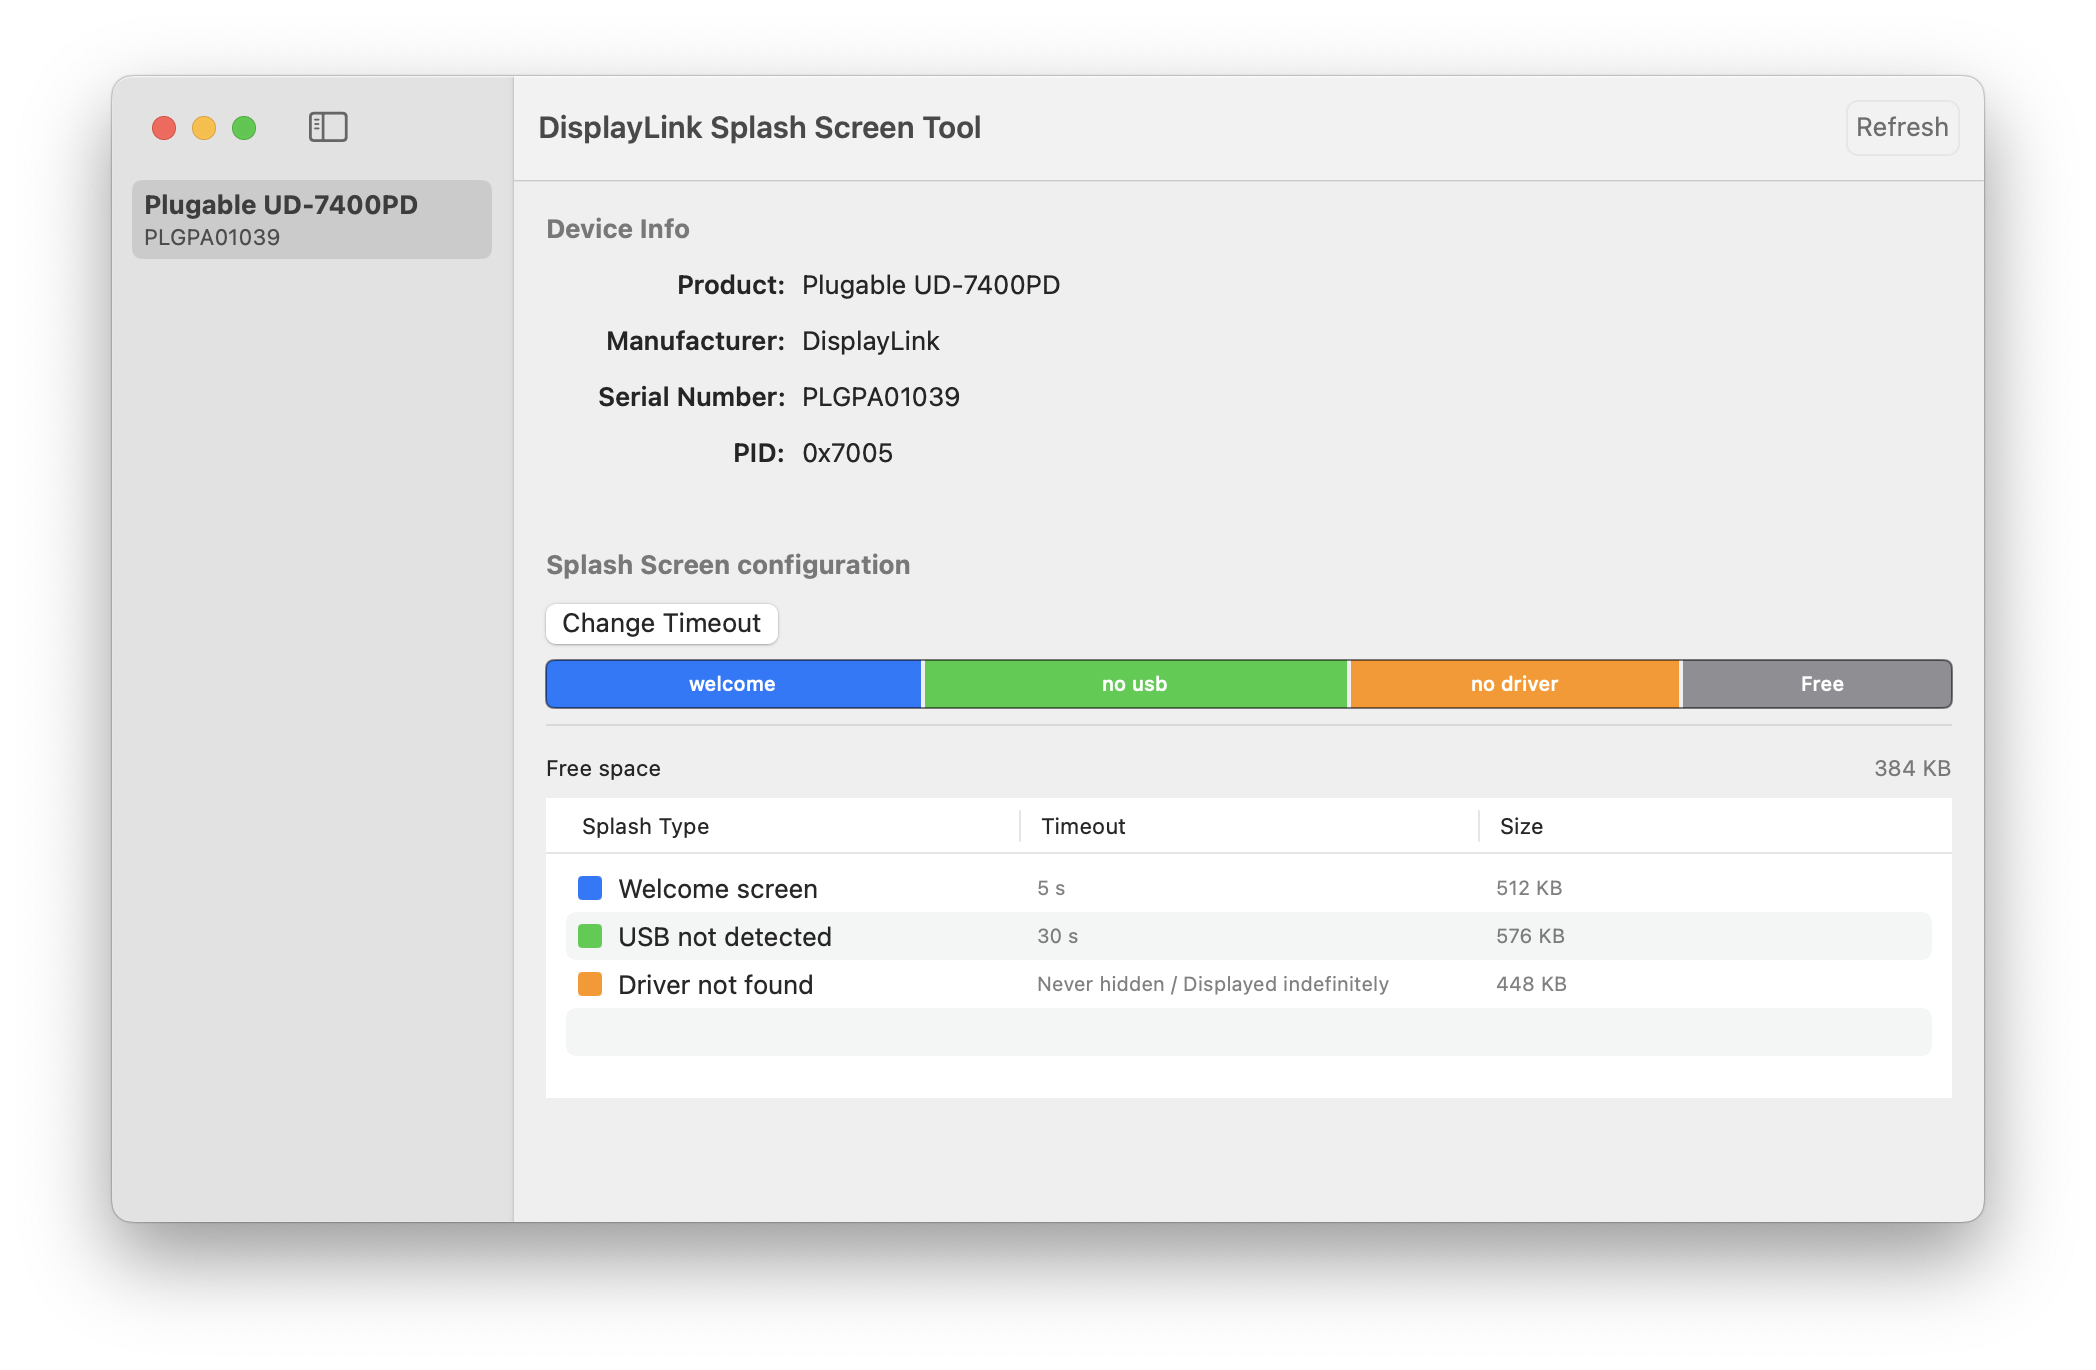
Task: Select Plugable UD-7400PD device in sidebar
Action: point(312,219)
